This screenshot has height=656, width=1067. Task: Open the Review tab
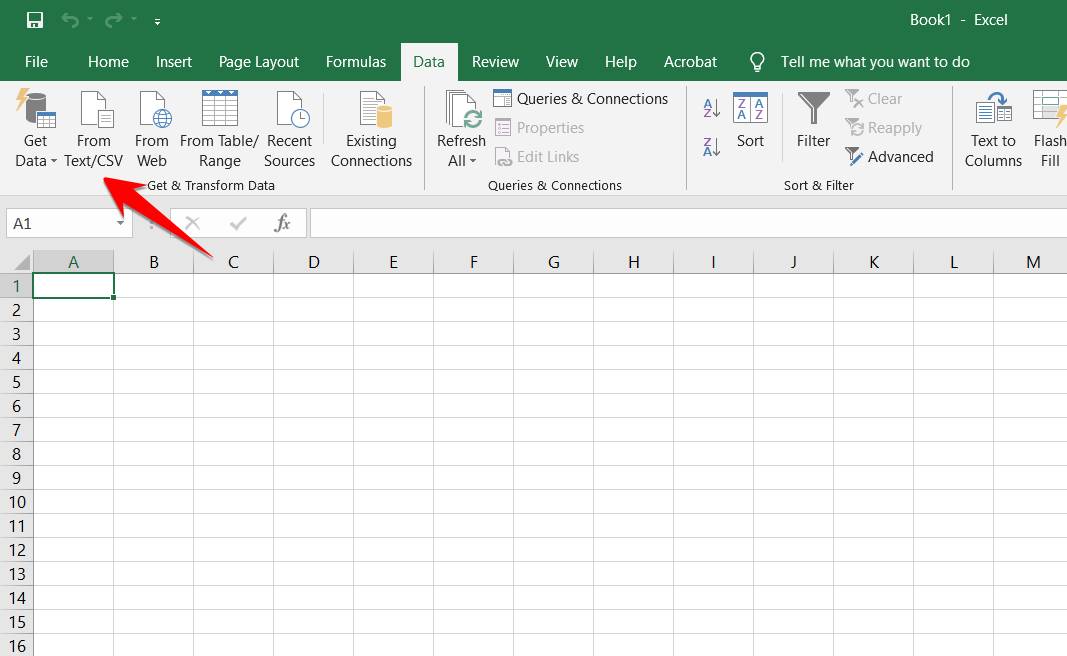tap(495, 61)
